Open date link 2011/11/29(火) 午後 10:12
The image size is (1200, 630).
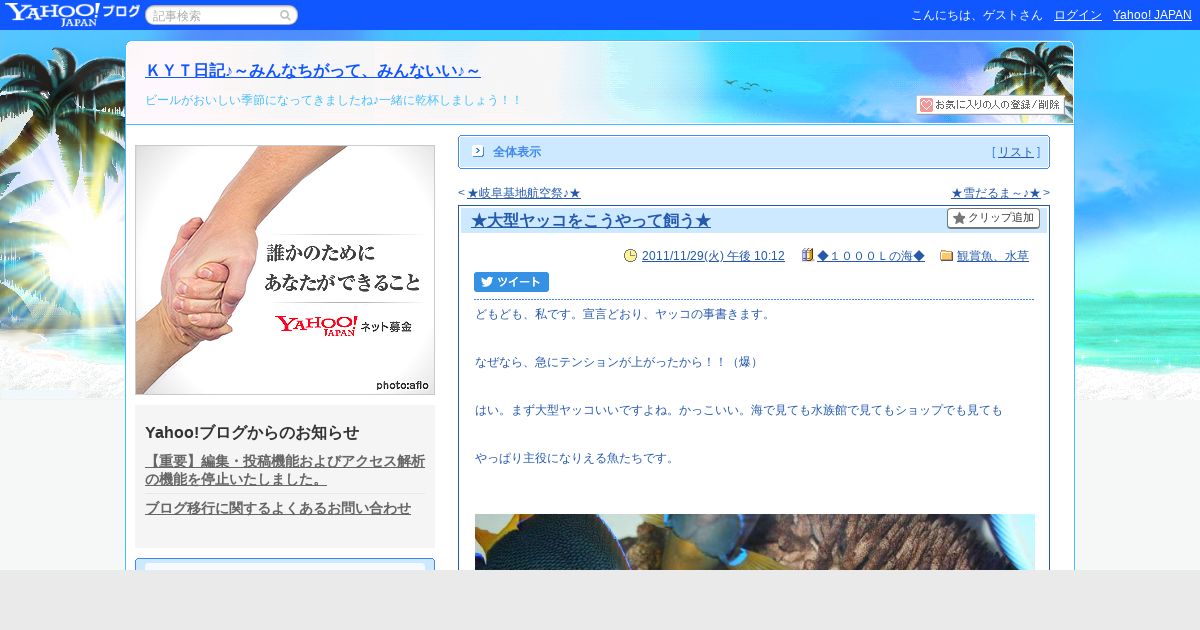pos(713,256)
